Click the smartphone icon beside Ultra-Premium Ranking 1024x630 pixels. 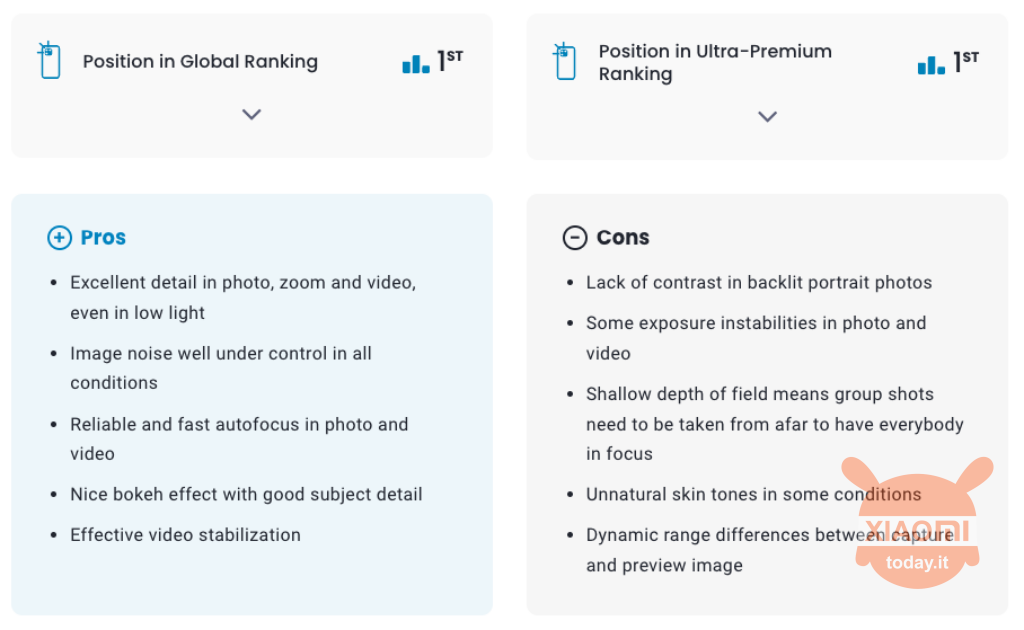(565, 61)
